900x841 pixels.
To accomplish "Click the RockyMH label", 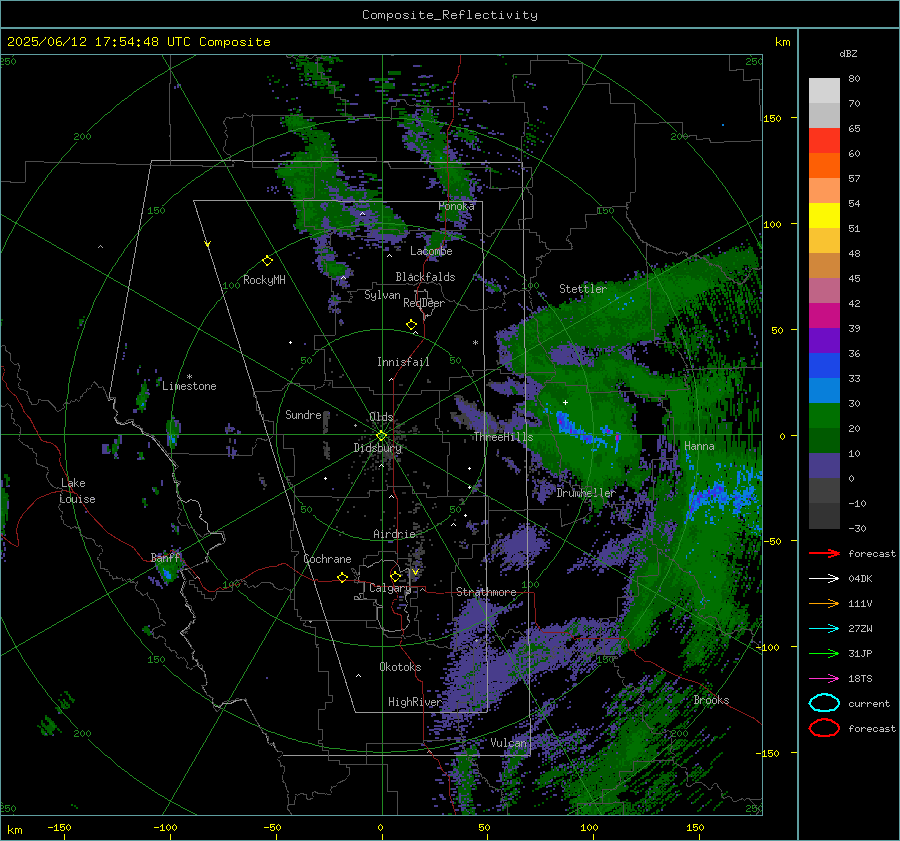I will pyautogui.click(x=264, y=280).
